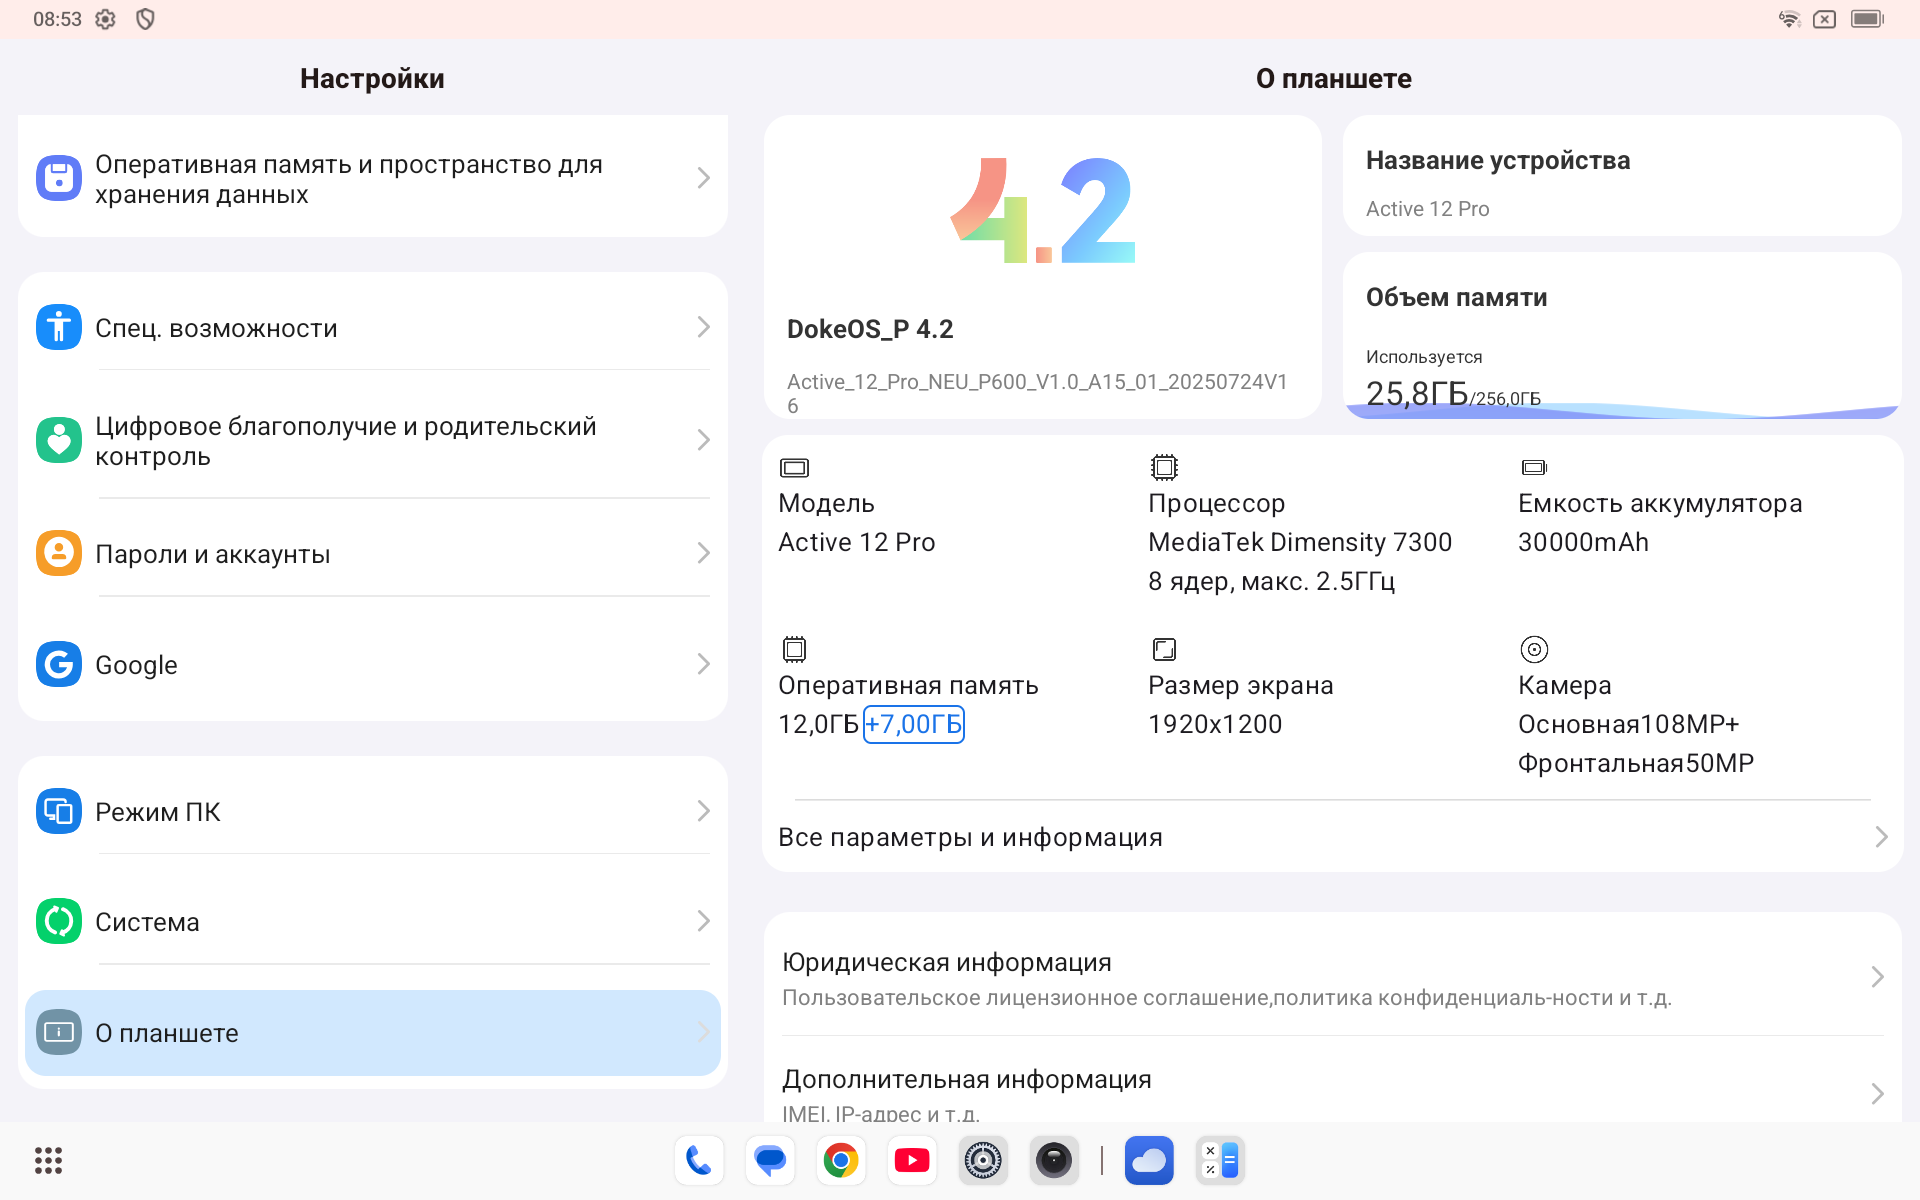Viewport: 1920px width, 1200px height.
Task: Expand Юридическая информация chevron arrow
Action: pyautogui.click(x=1877, y=977)
